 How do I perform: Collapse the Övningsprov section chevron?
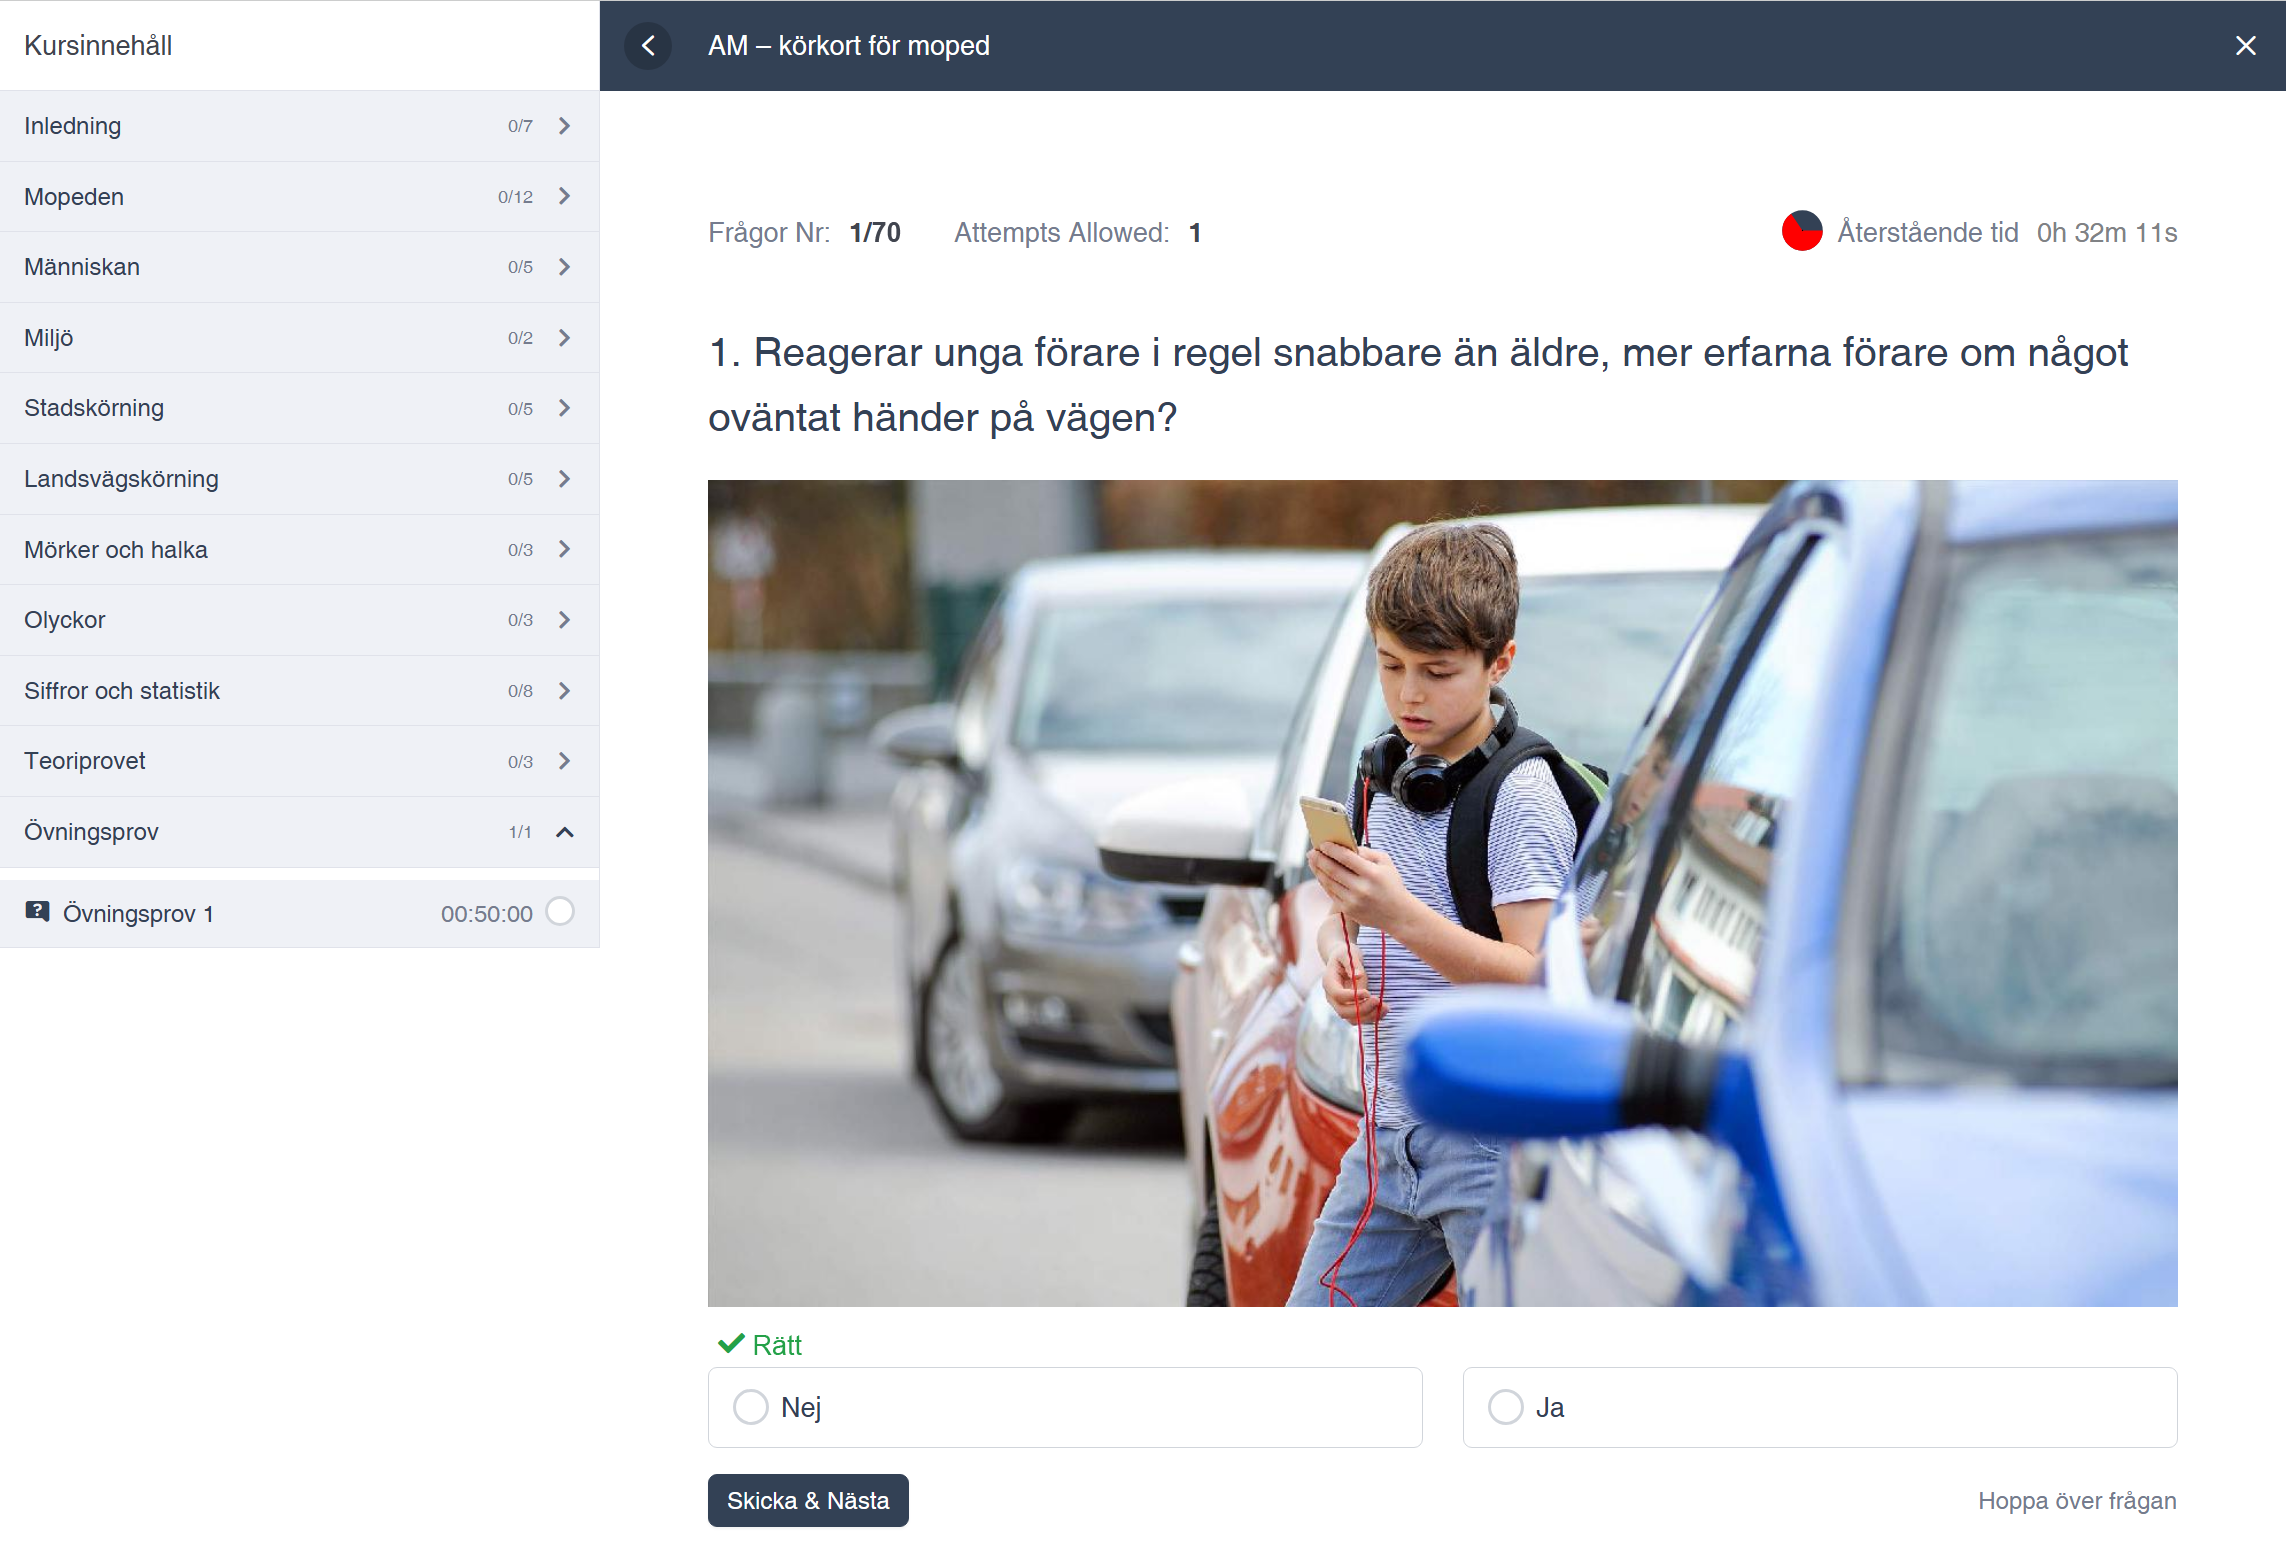coord(565,832)
